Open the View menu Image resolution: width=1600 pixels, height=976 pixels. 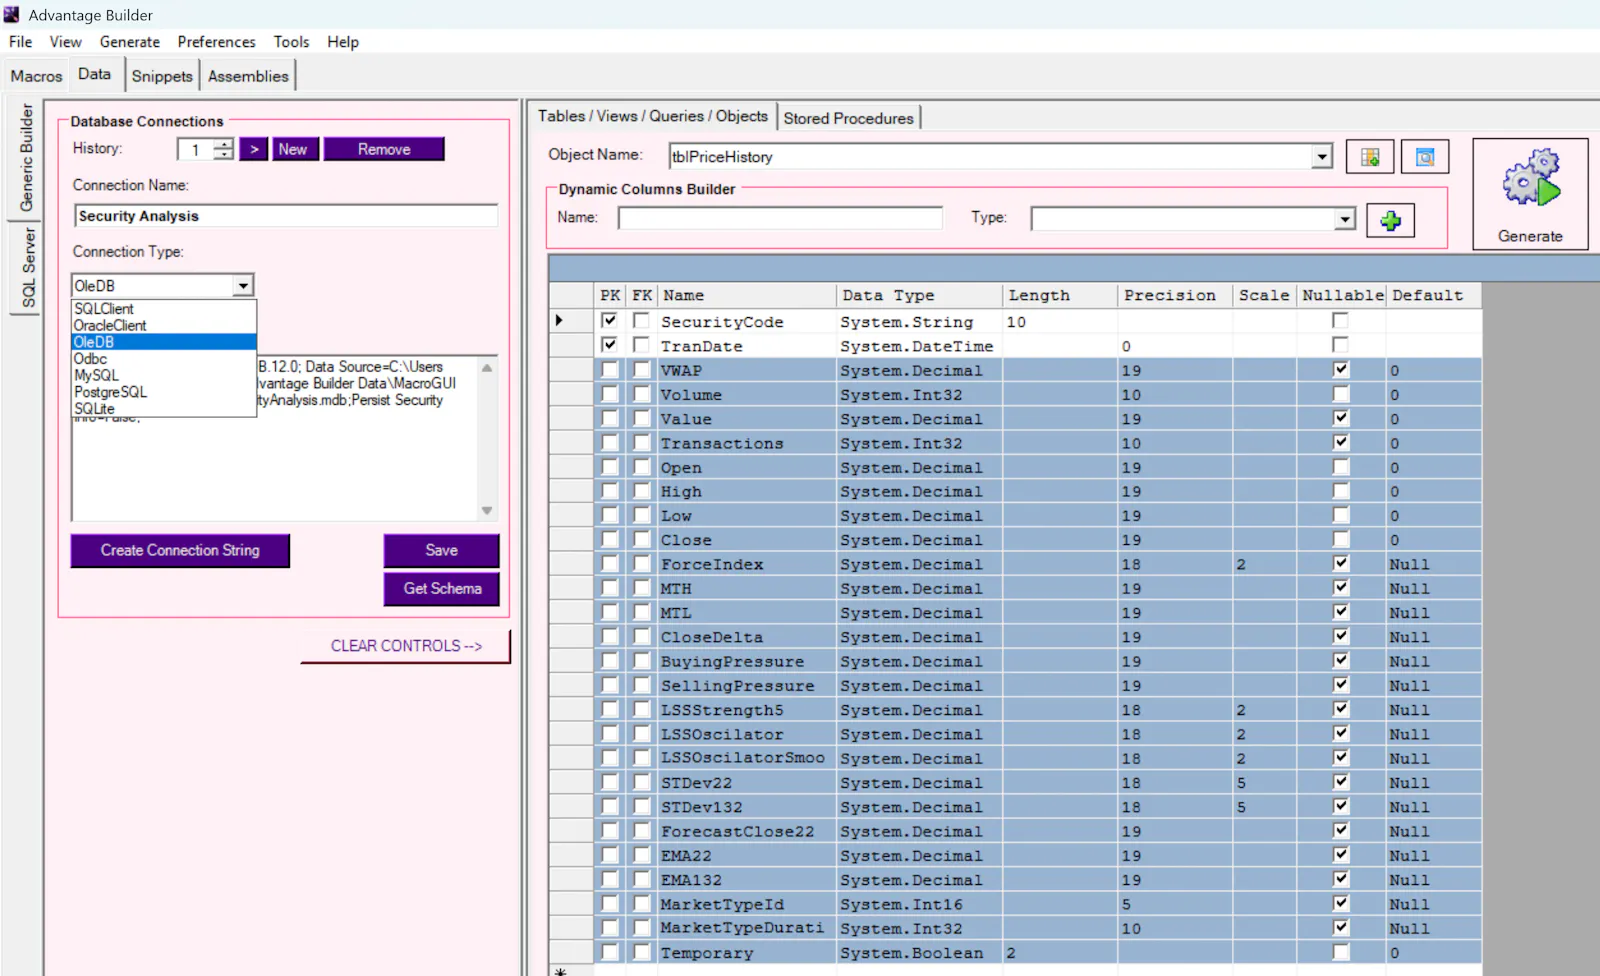[x=66, y=42]
